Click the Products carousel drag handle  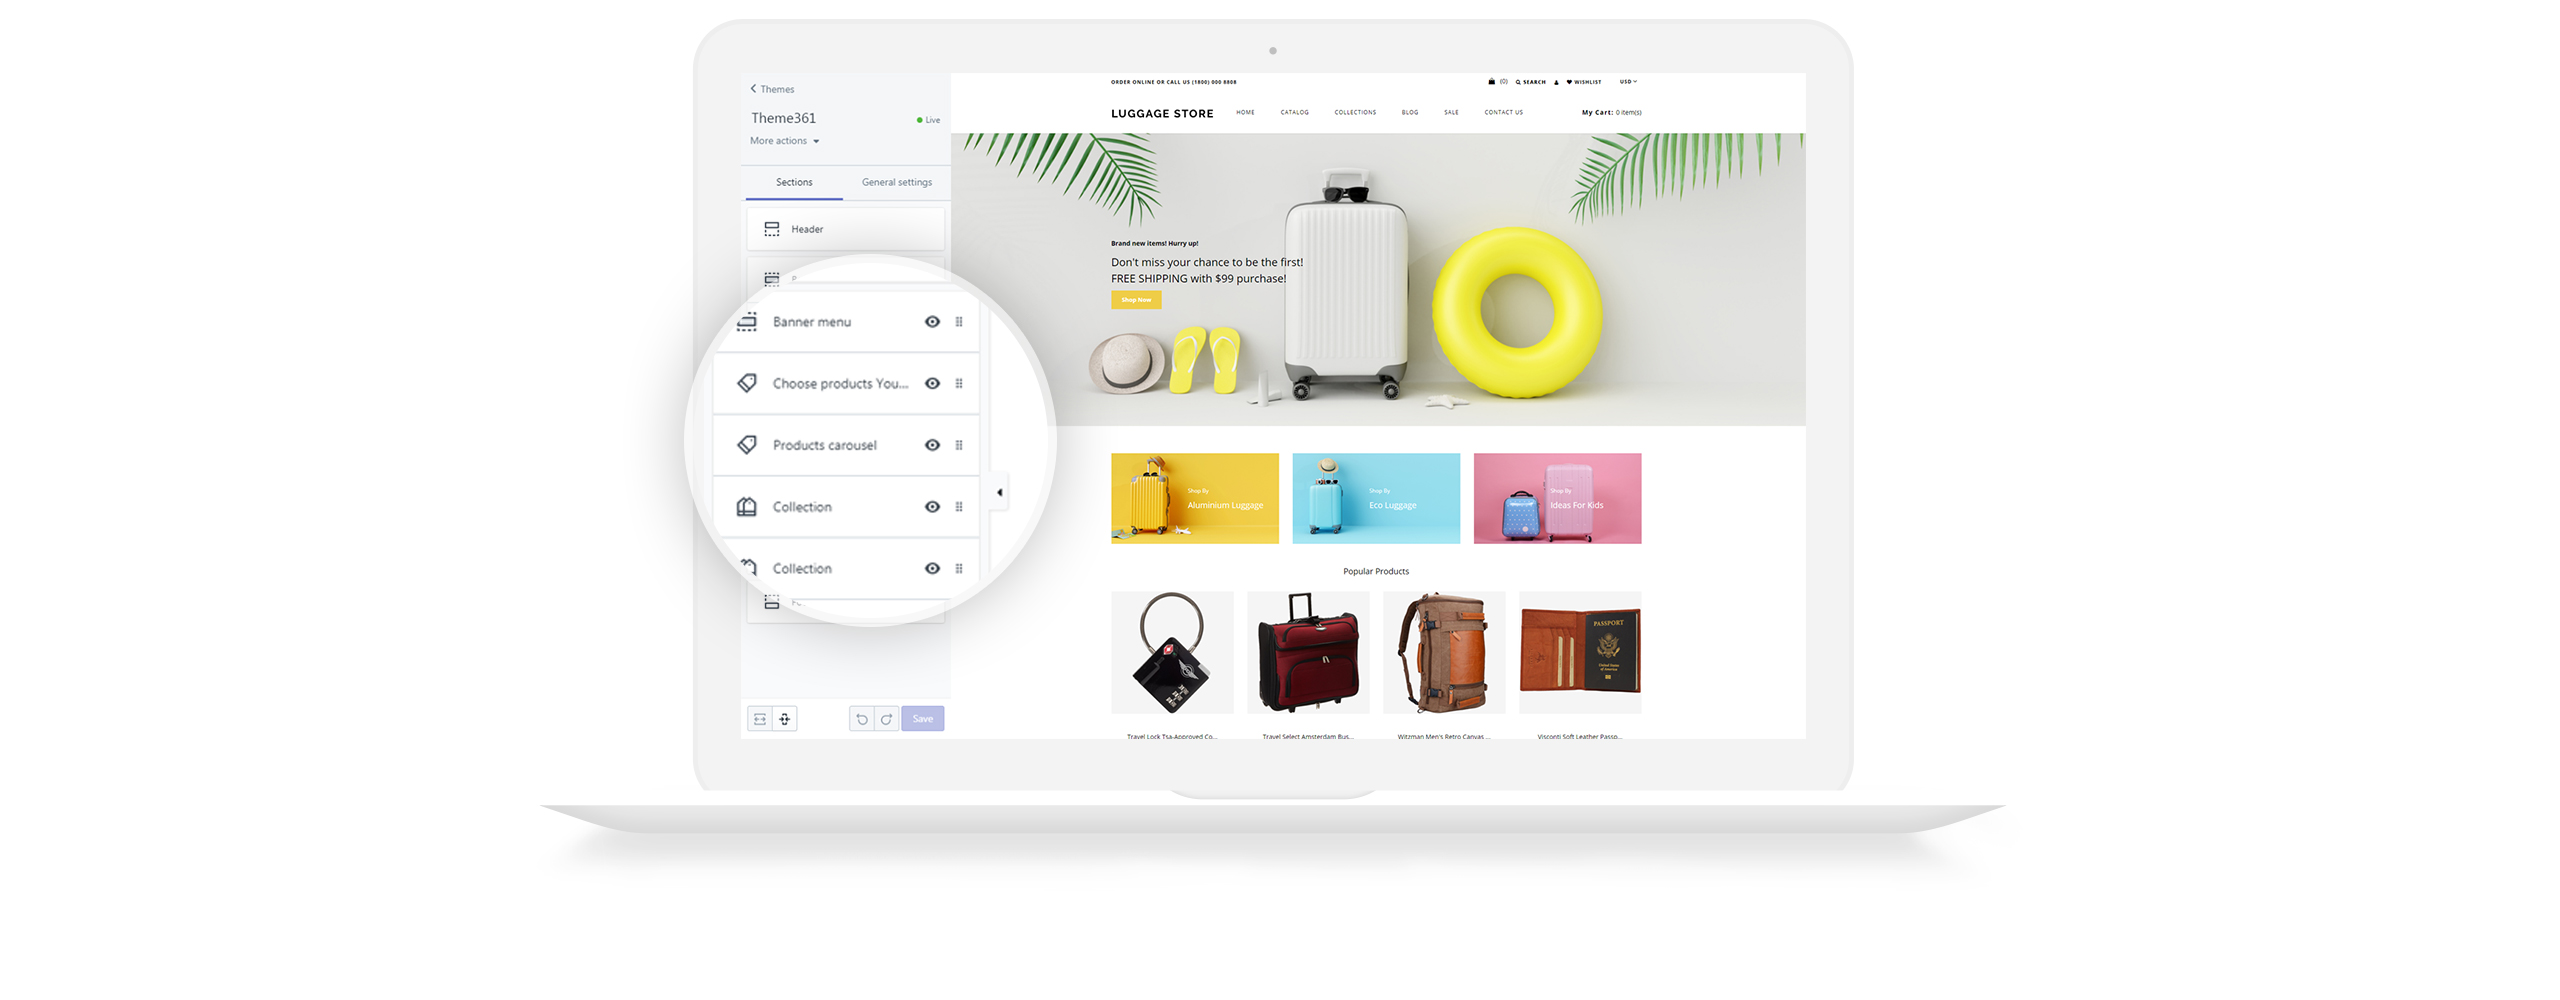(x=959, y=445)
